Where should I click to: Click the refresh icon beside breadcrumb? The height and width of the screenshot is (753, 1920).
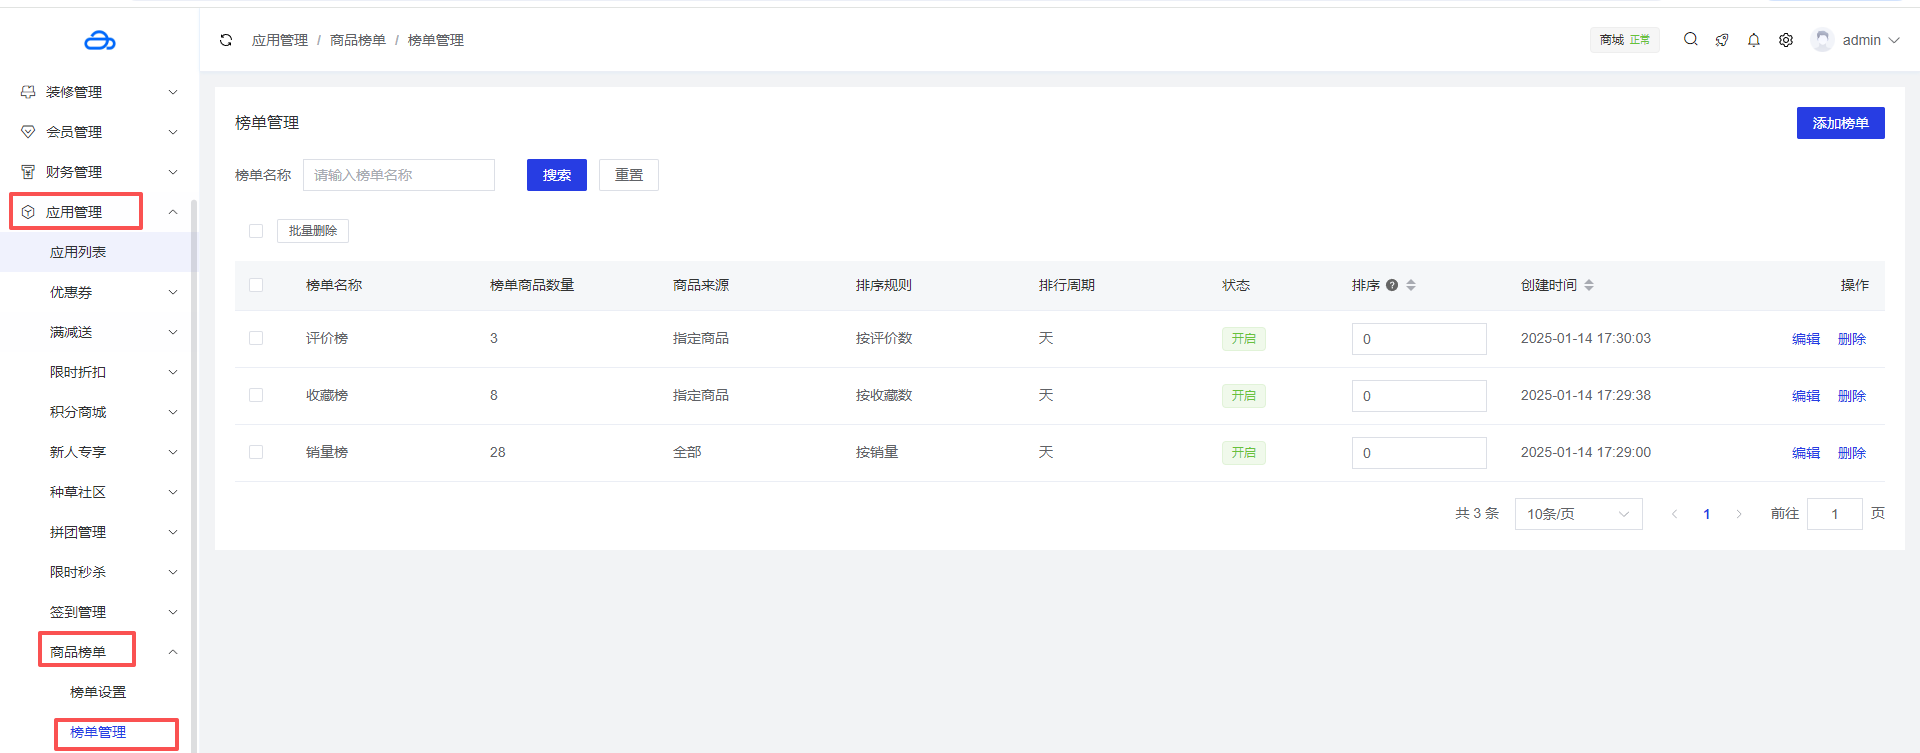tap(226, 40)
